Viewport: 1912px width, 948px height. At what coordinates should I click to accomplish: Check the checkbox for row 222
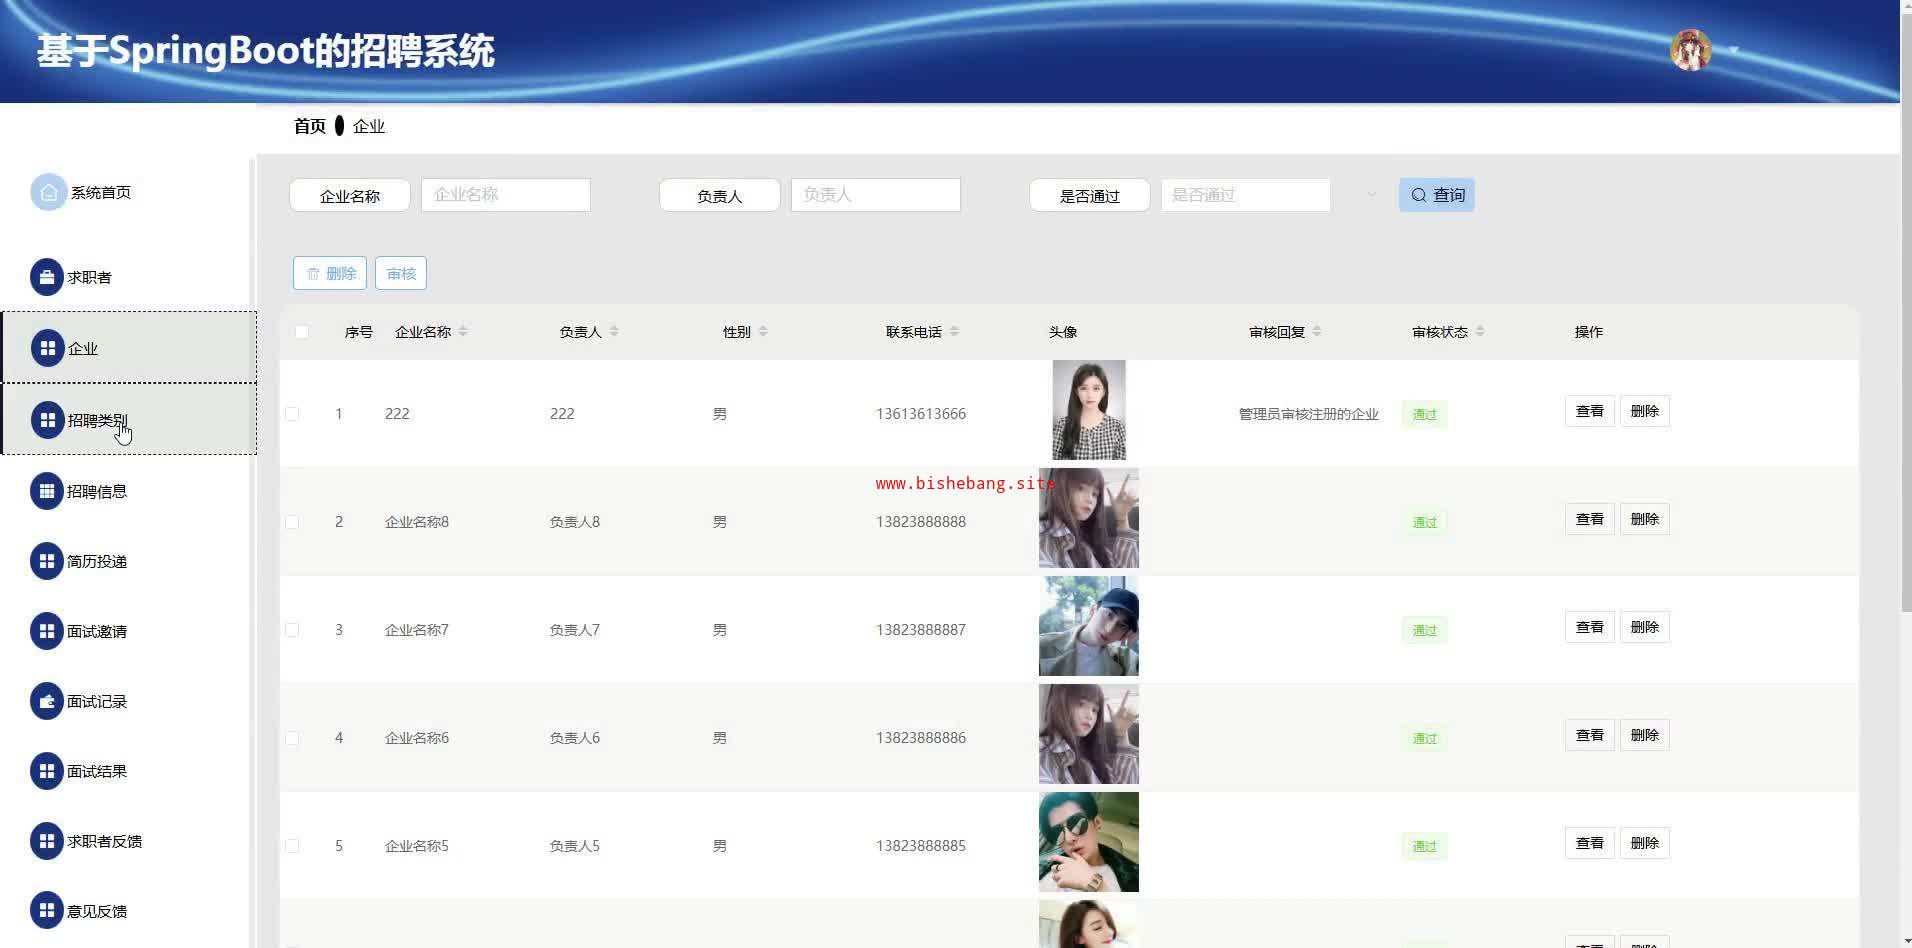[292, 414]
